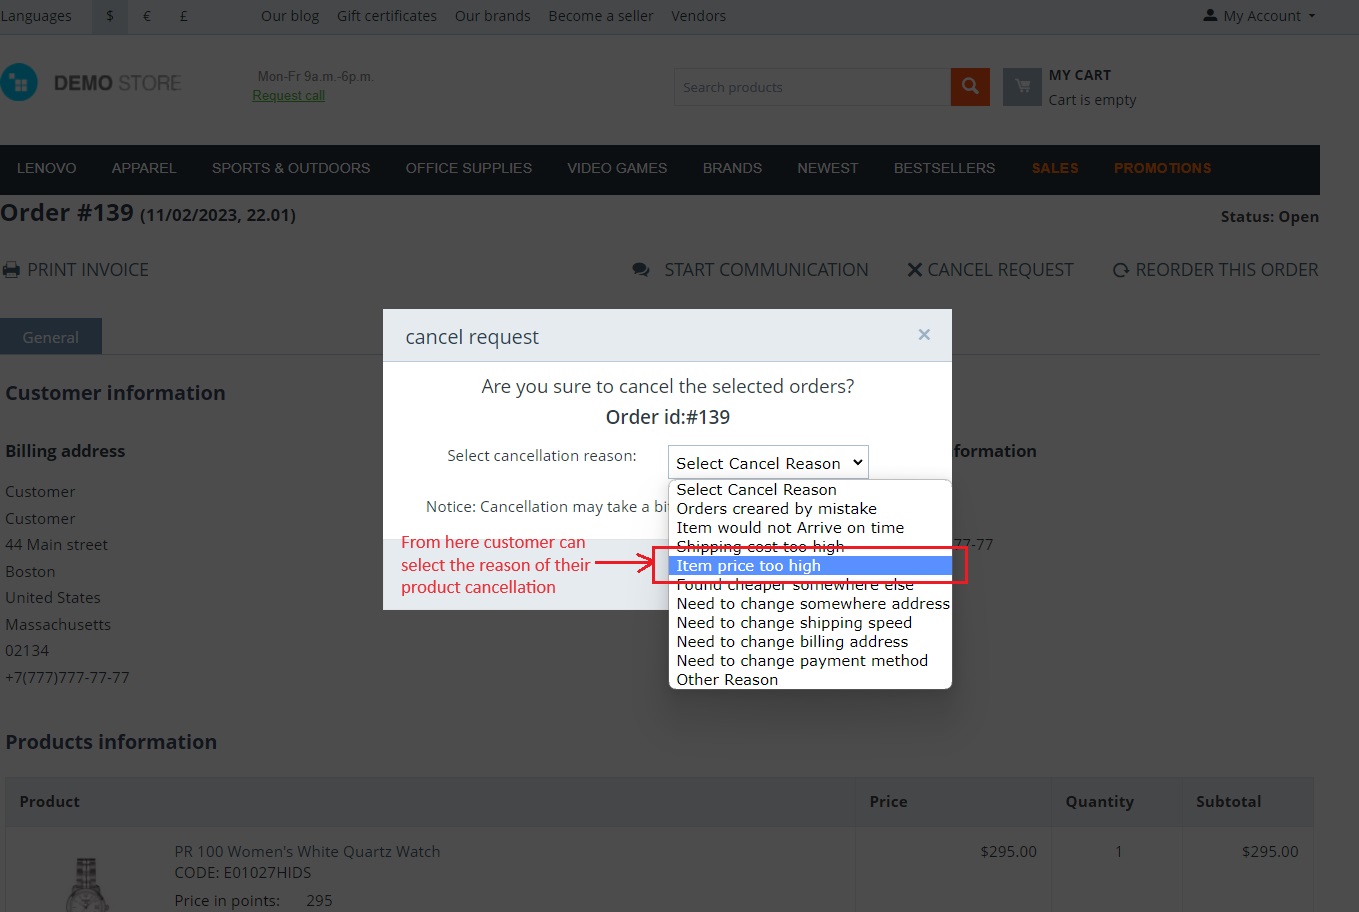Click the speech bubble communication icon
The image size is (1359, 912).
[x=641, y=270]
